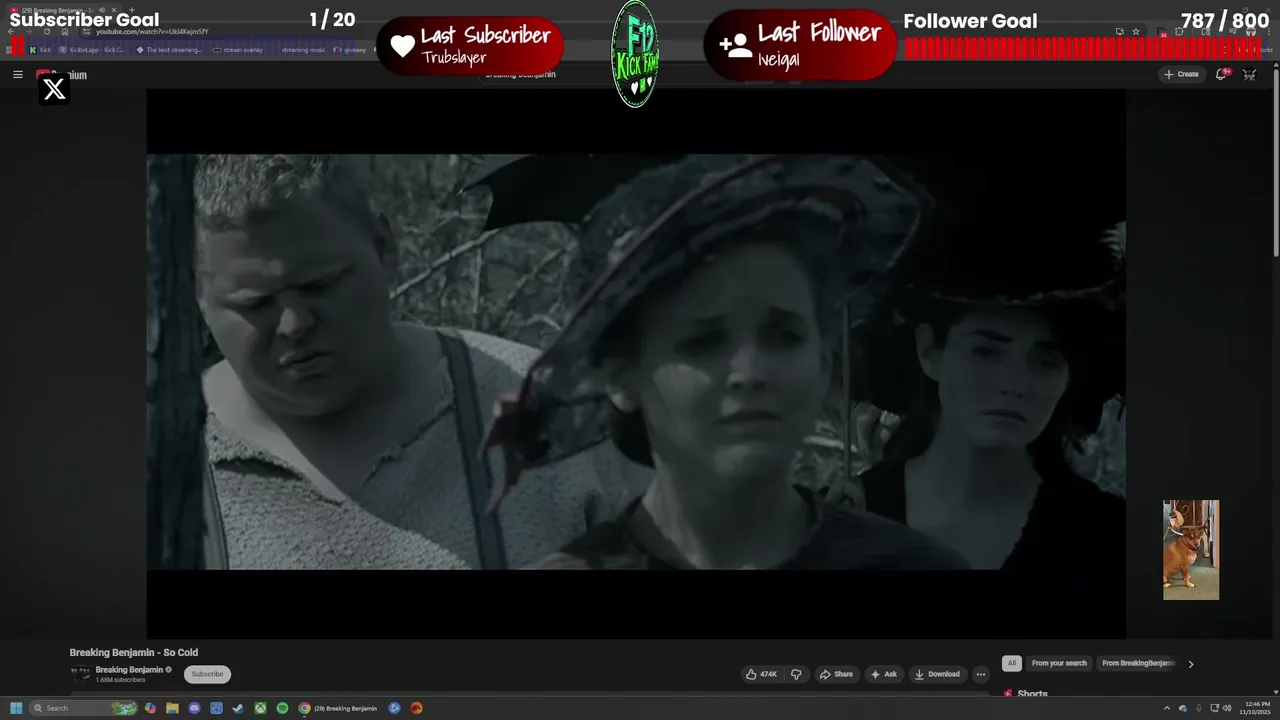Open the more actions three-dot menu
Viewport: 1280px width, 720px height.
coord(980,674)
